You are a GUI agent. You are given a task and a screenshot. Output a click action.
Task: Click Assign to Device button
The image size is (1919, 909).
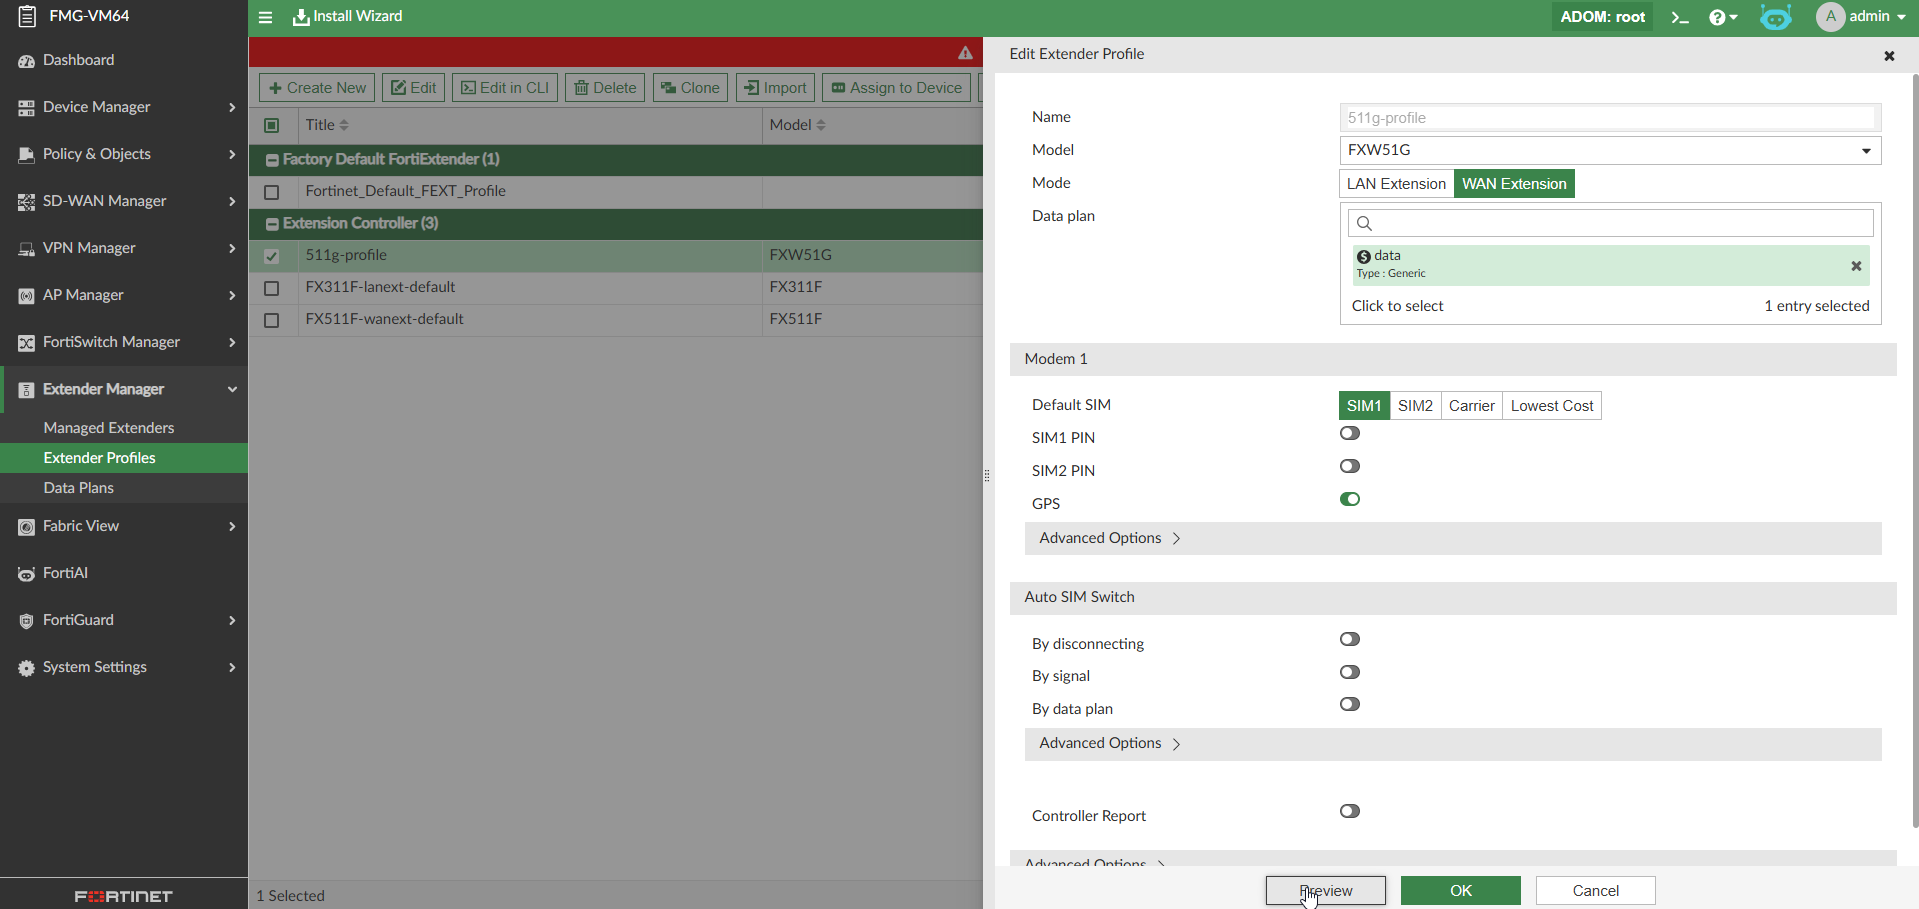(x=897, y=88)
